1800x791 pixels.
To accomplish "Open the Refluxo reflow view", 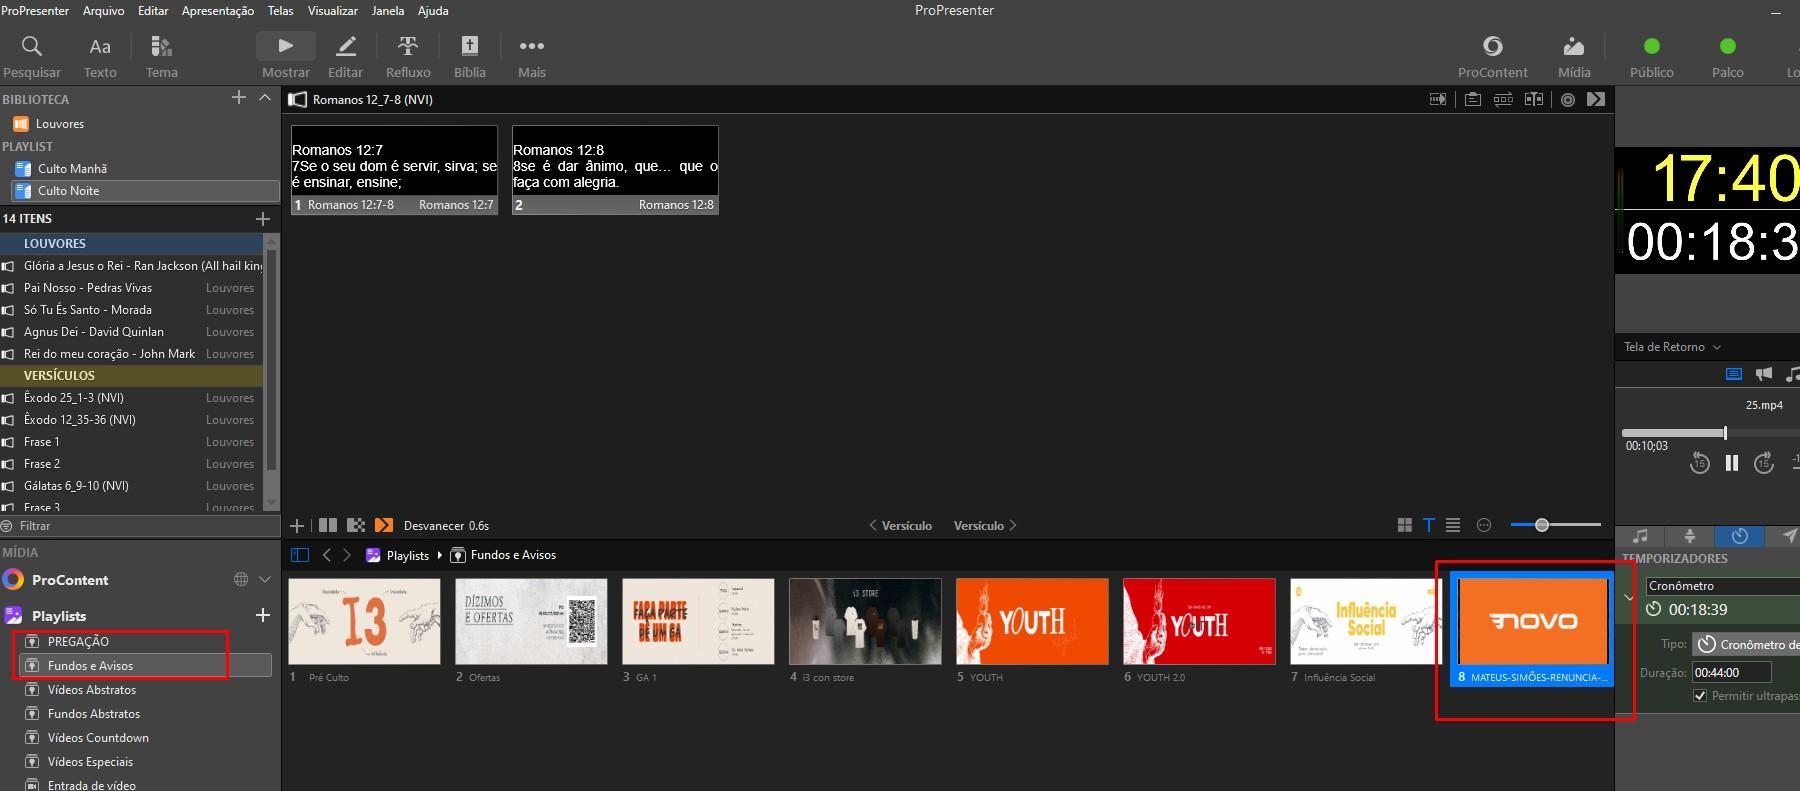I will coord(408,57).
